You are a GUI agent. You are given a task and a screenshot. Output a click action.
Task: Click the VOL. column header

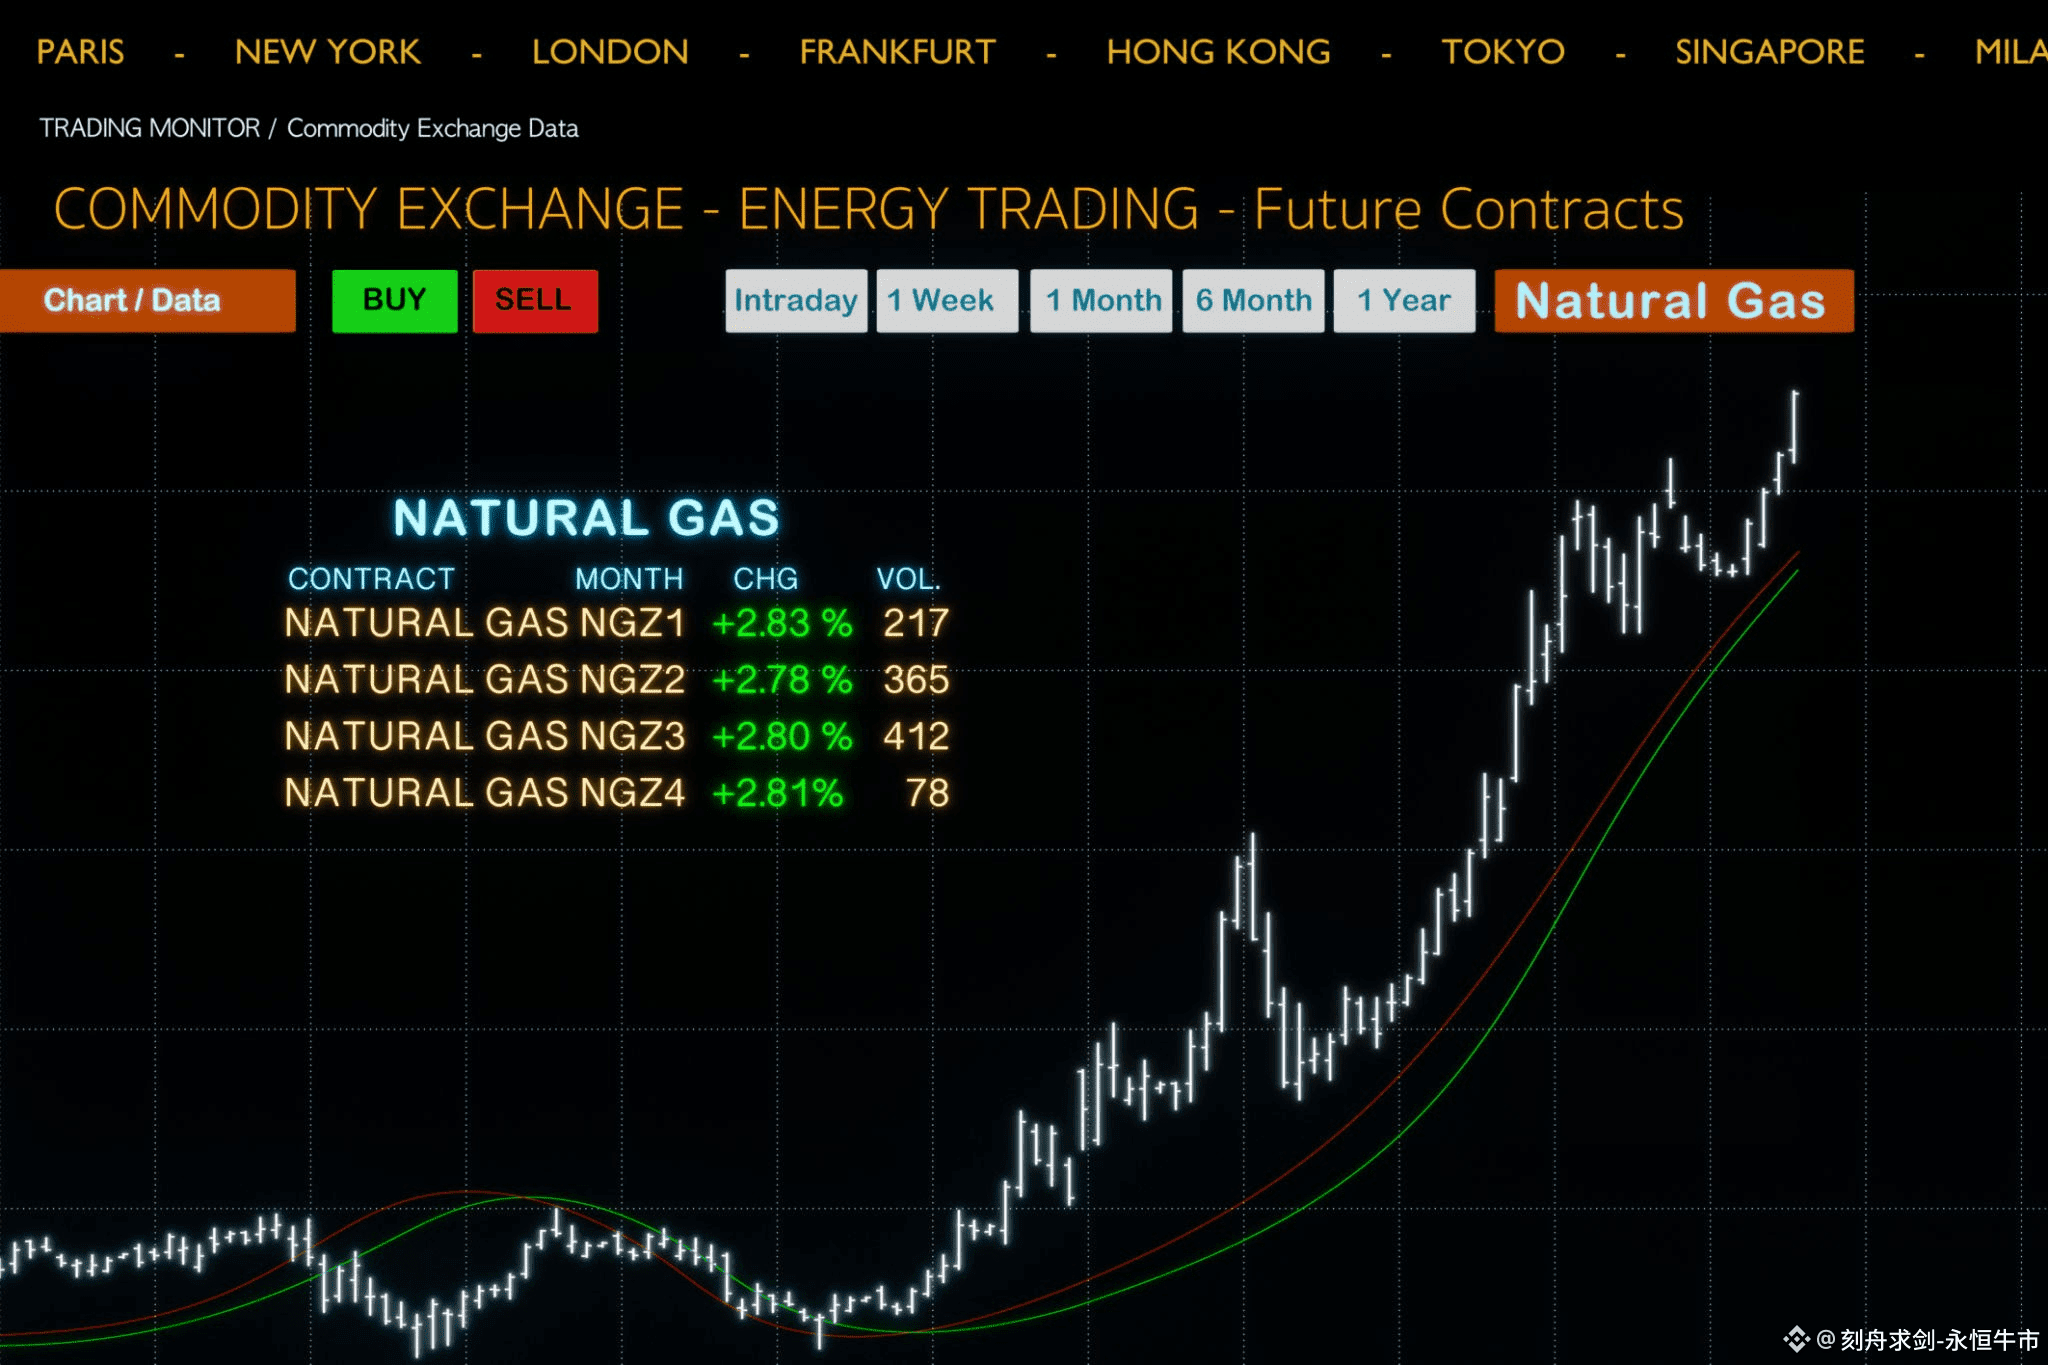(x=908, y=579)
